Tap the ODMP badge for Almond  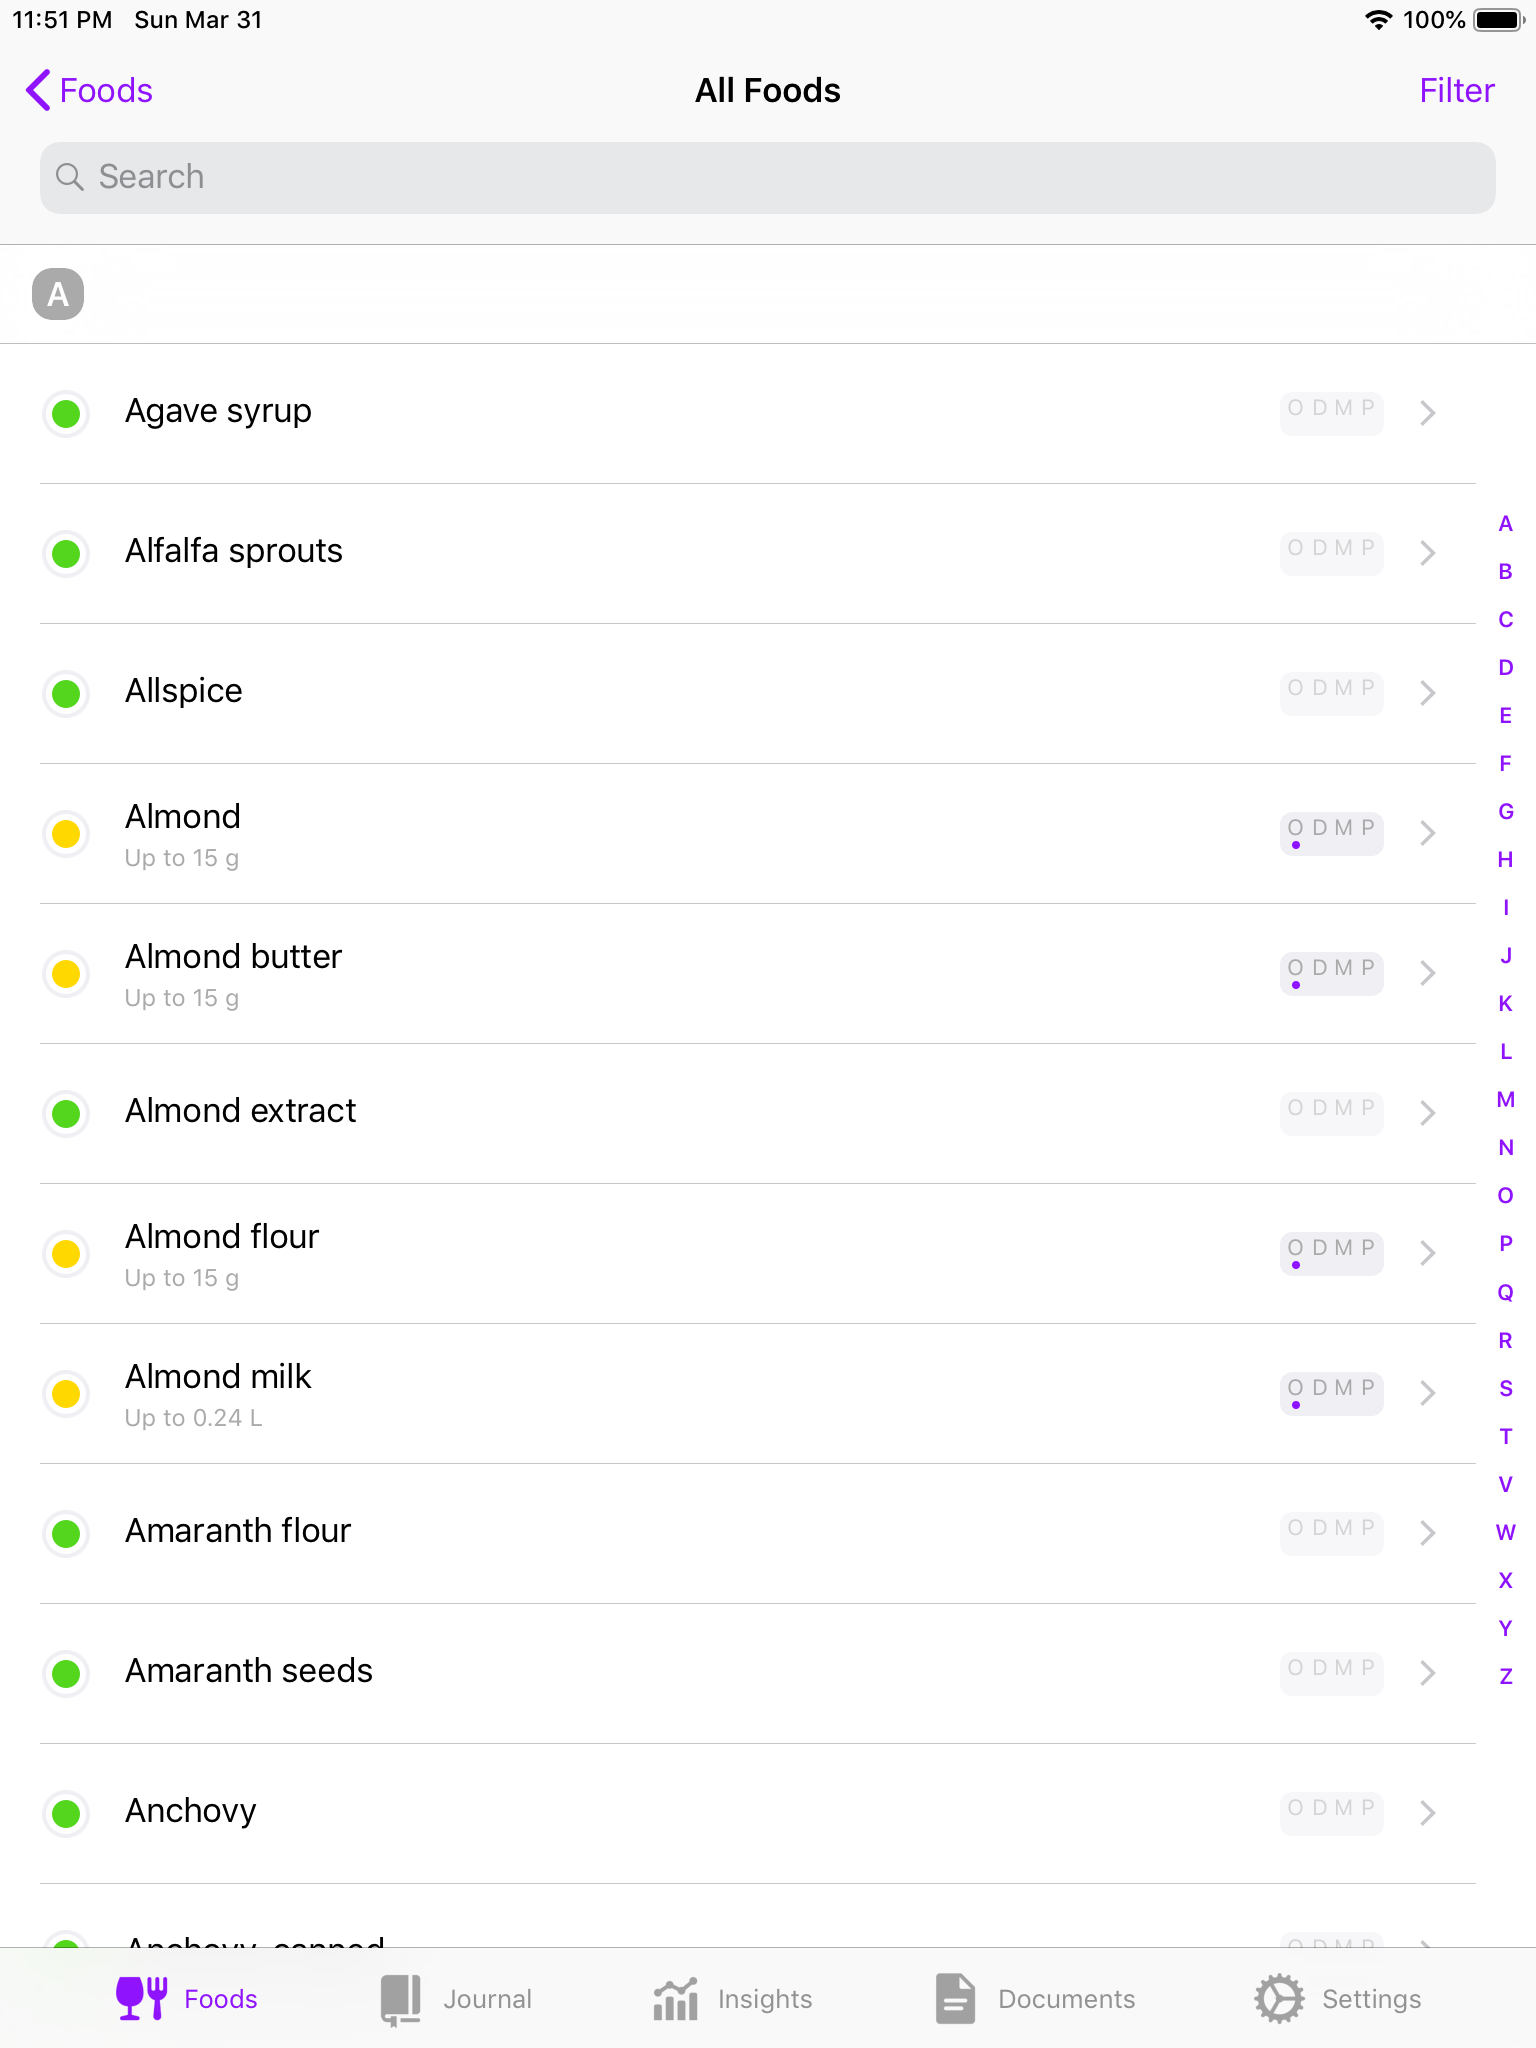pyautogui.click(x=1331, y=832)
